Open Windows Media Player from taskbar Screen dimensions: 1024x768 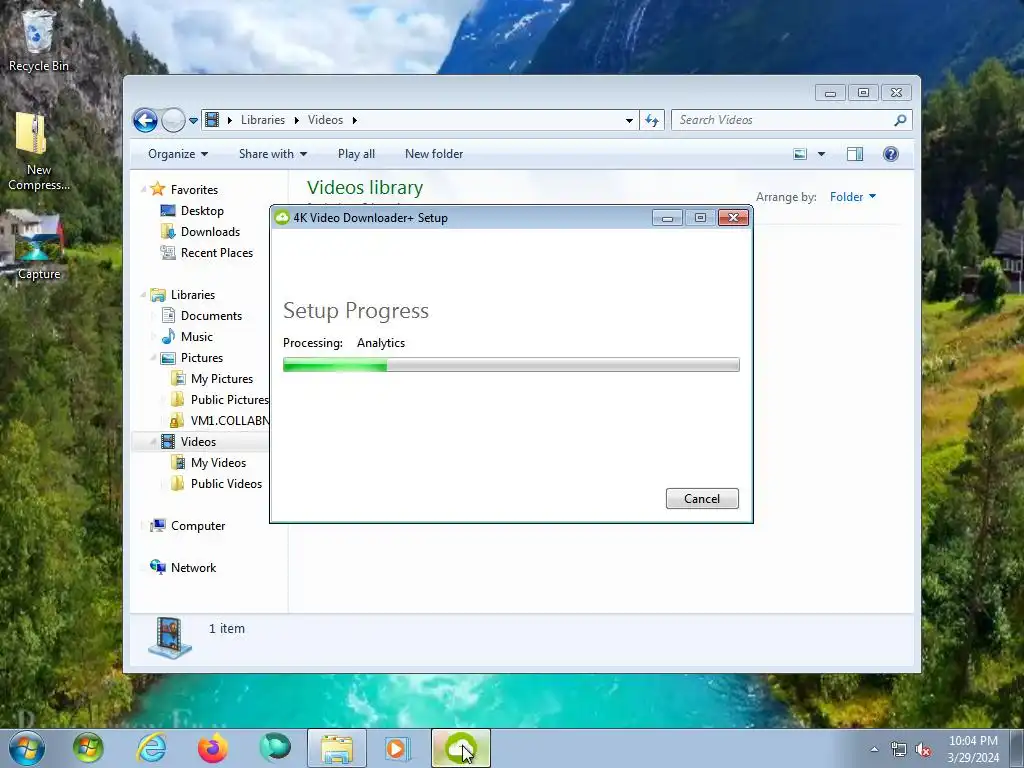coord(397,748)
